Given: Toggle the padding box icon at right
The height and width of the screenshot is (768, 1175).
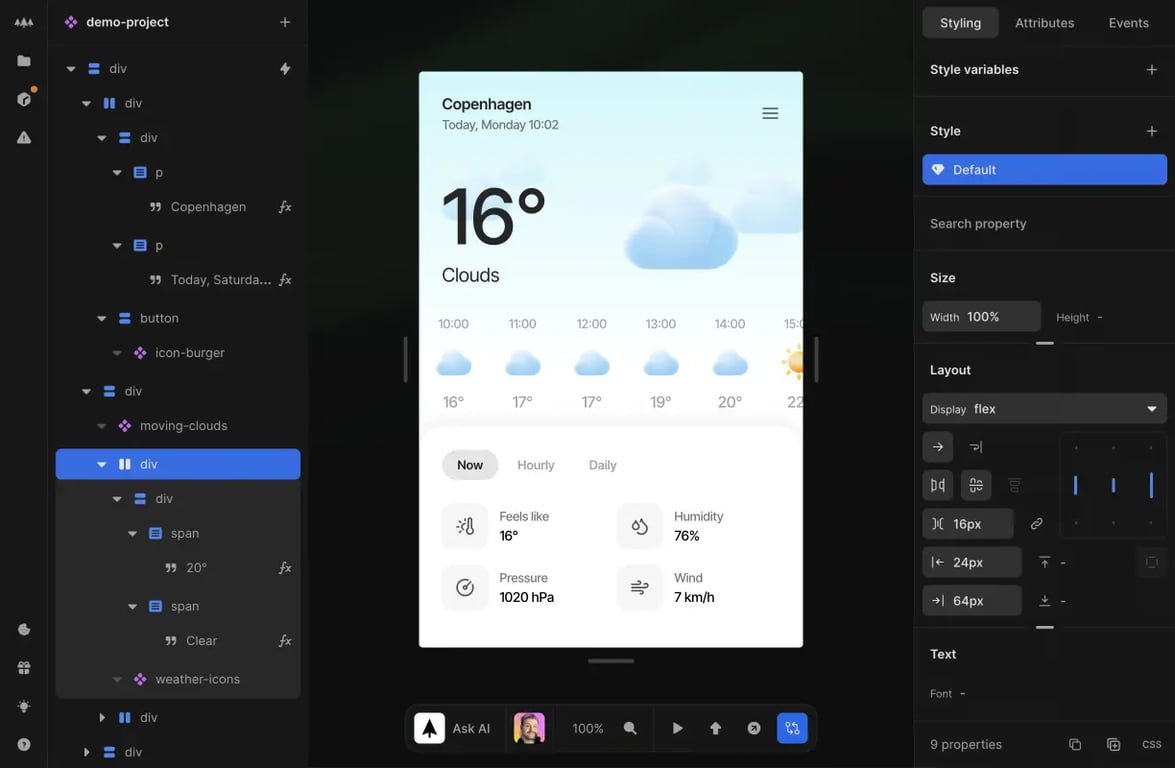Looking at the screenshot, I should 1151,562.
